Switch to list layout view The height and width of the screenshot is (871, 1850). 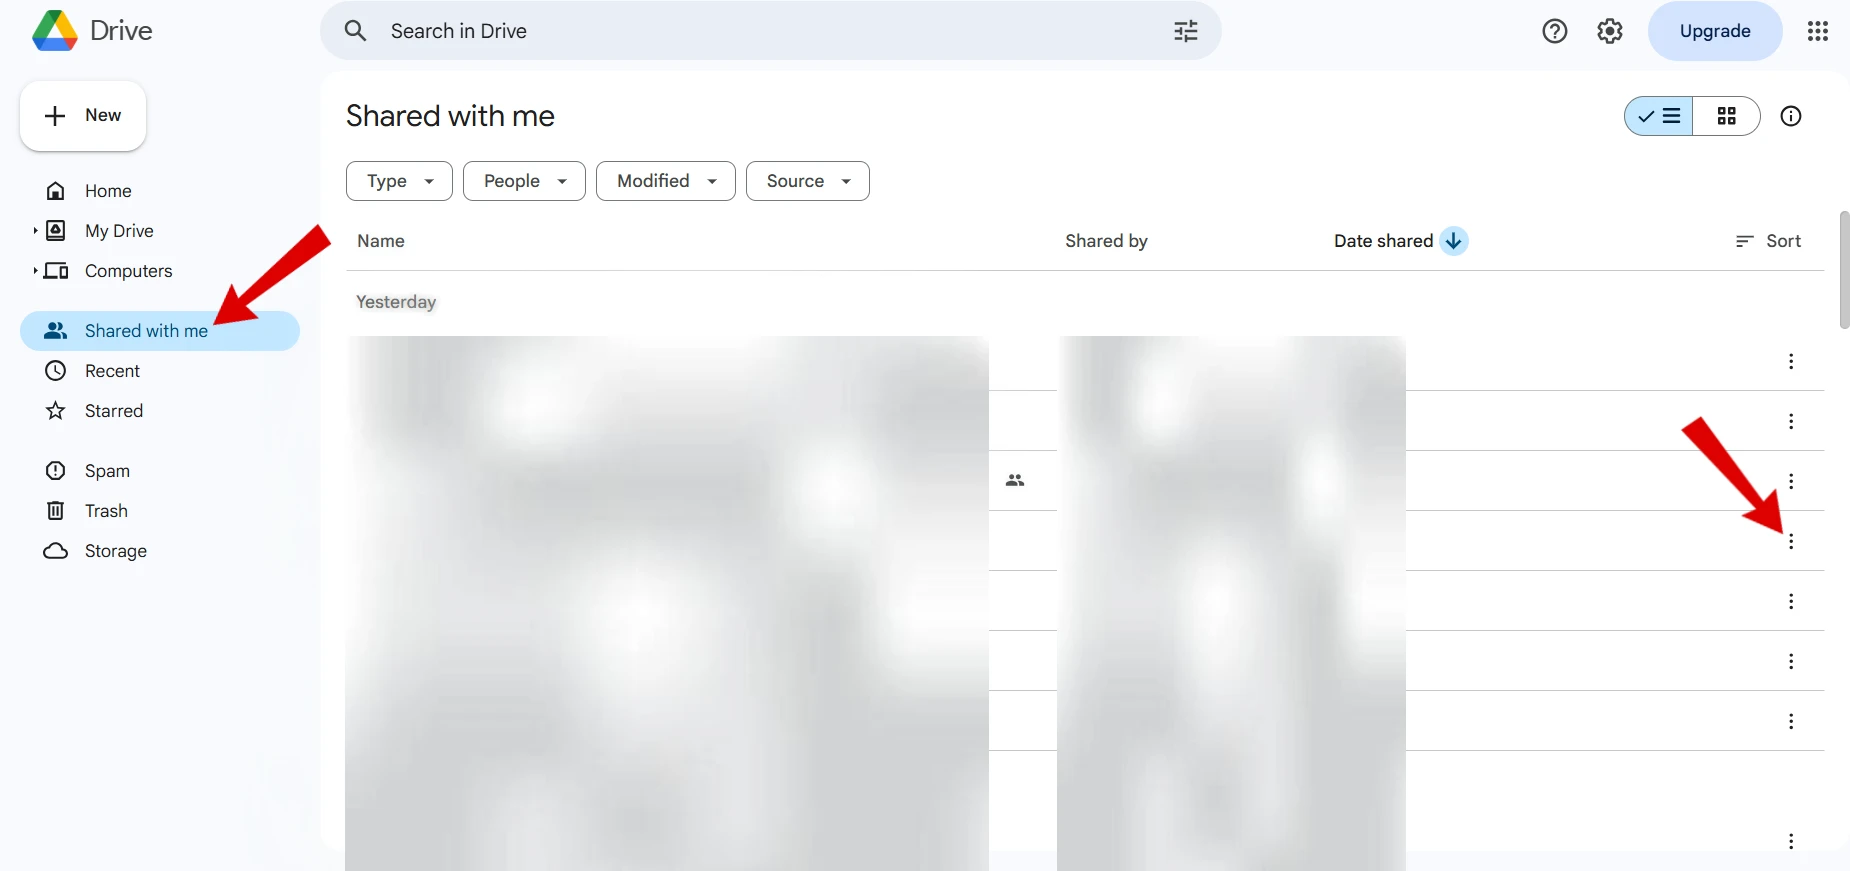[x=1660, y=116]
